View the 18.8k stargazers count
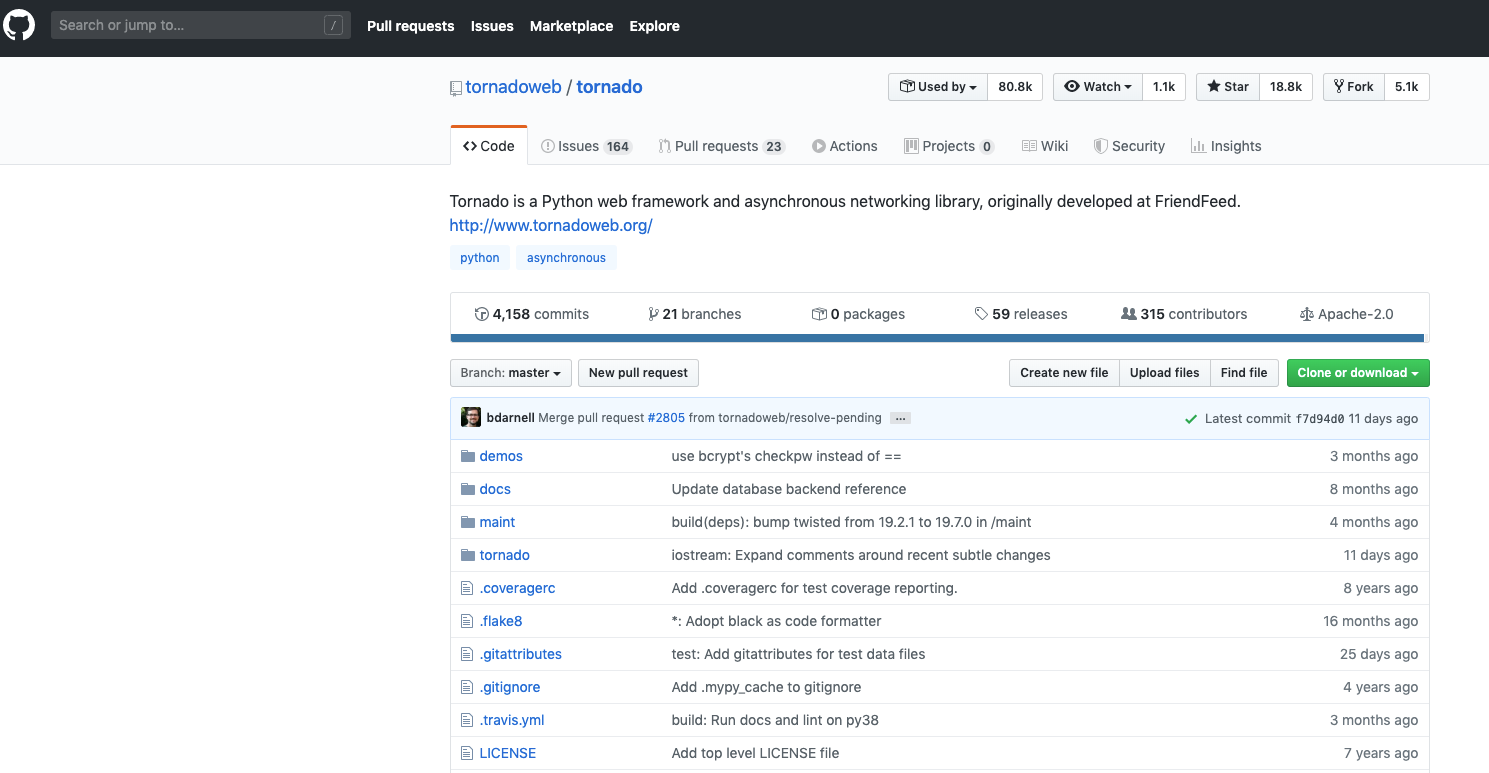 pyautogui.click(x=1286, y=87)
